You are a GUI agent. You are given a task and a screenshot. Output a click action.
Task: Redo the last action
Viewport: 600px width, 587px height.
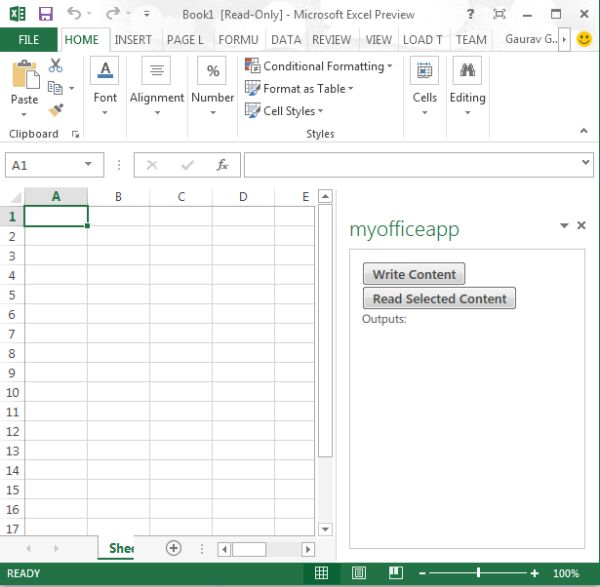113,14
